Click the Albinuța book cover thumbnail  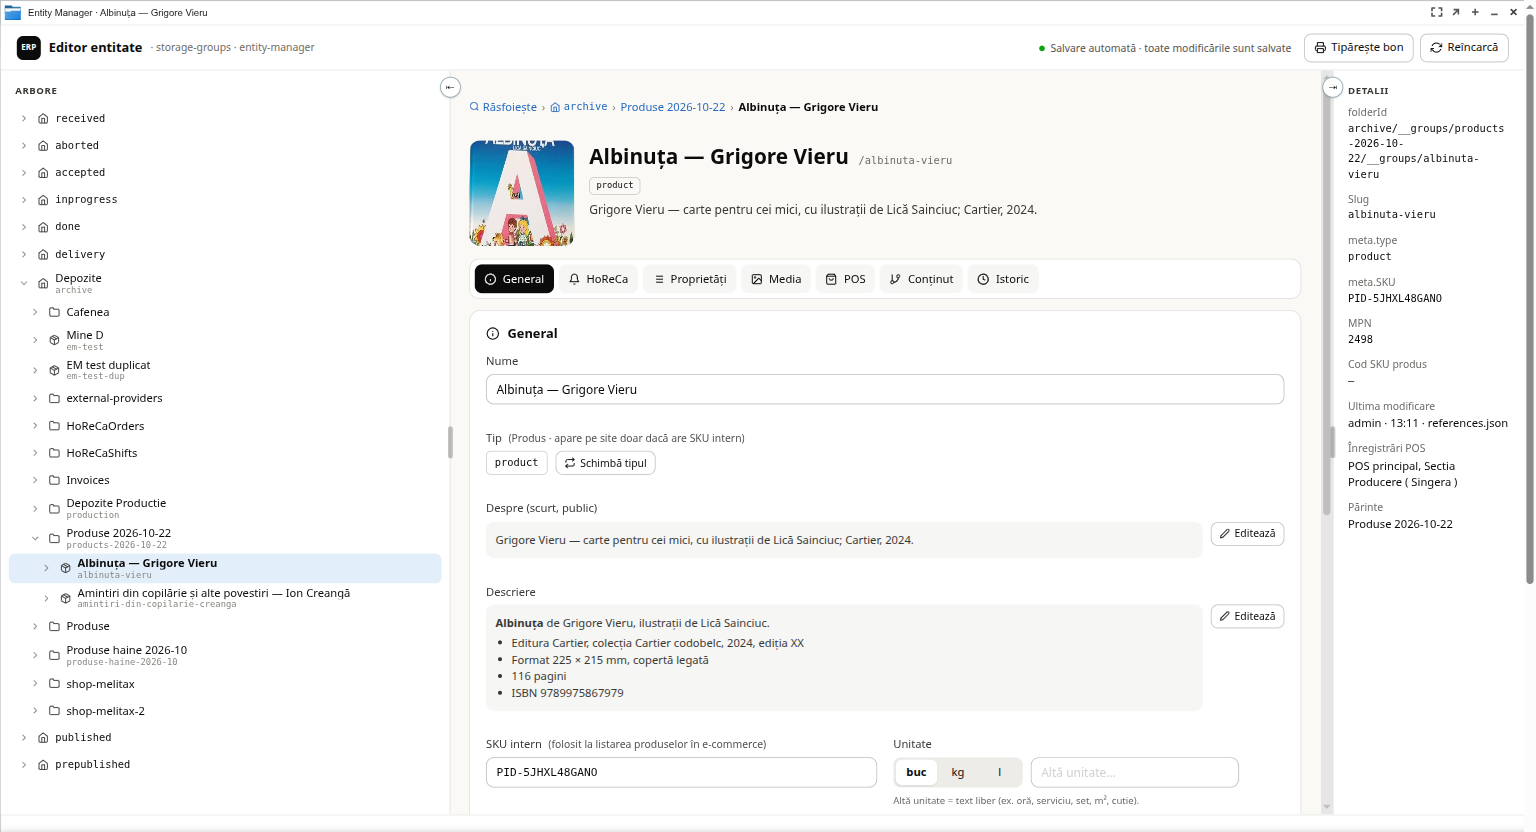[x=522, y=193]
